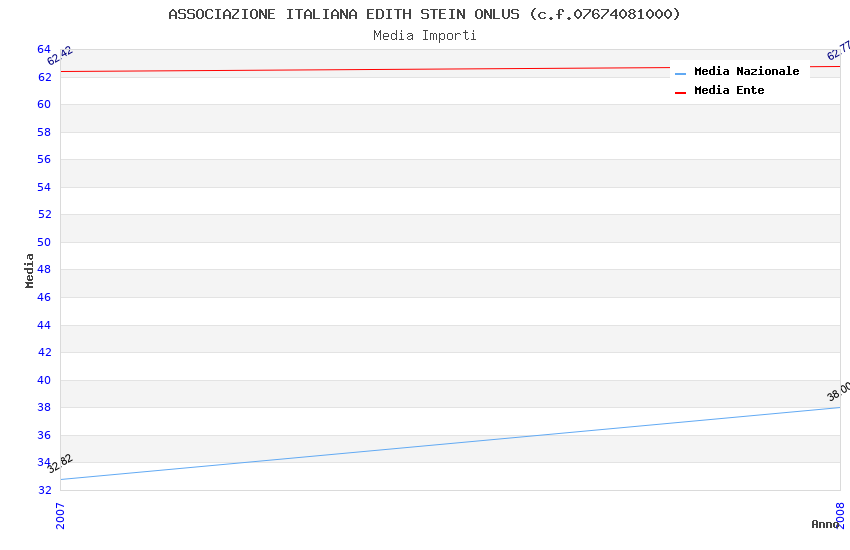The image size is (850, 550).
Task: Click the 62.42 data label
Action: [x=60, y=55]
